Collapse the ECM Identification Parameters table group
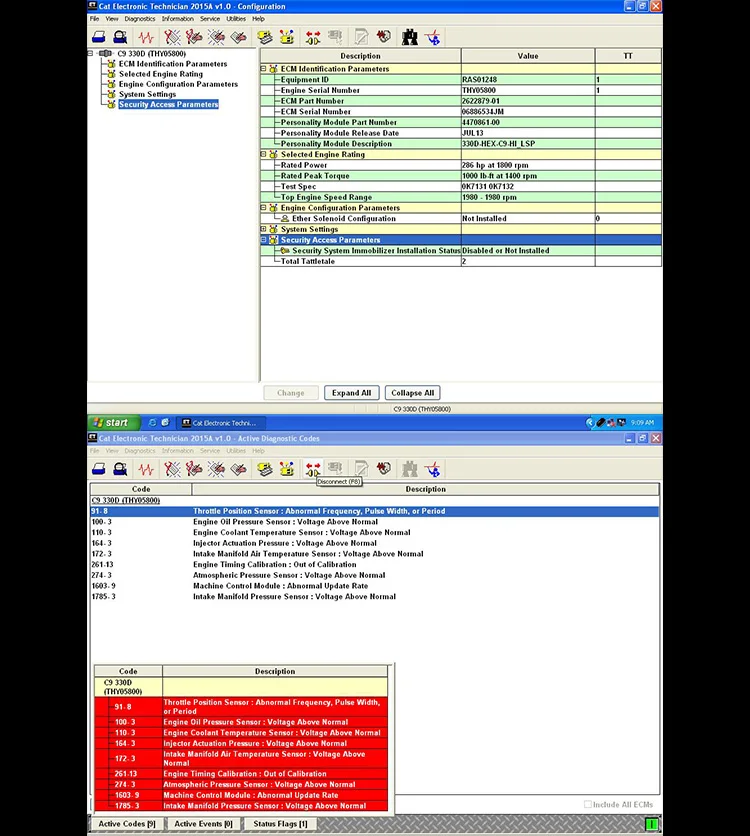The width and height of the screenshot is (750, 836). 263,69
